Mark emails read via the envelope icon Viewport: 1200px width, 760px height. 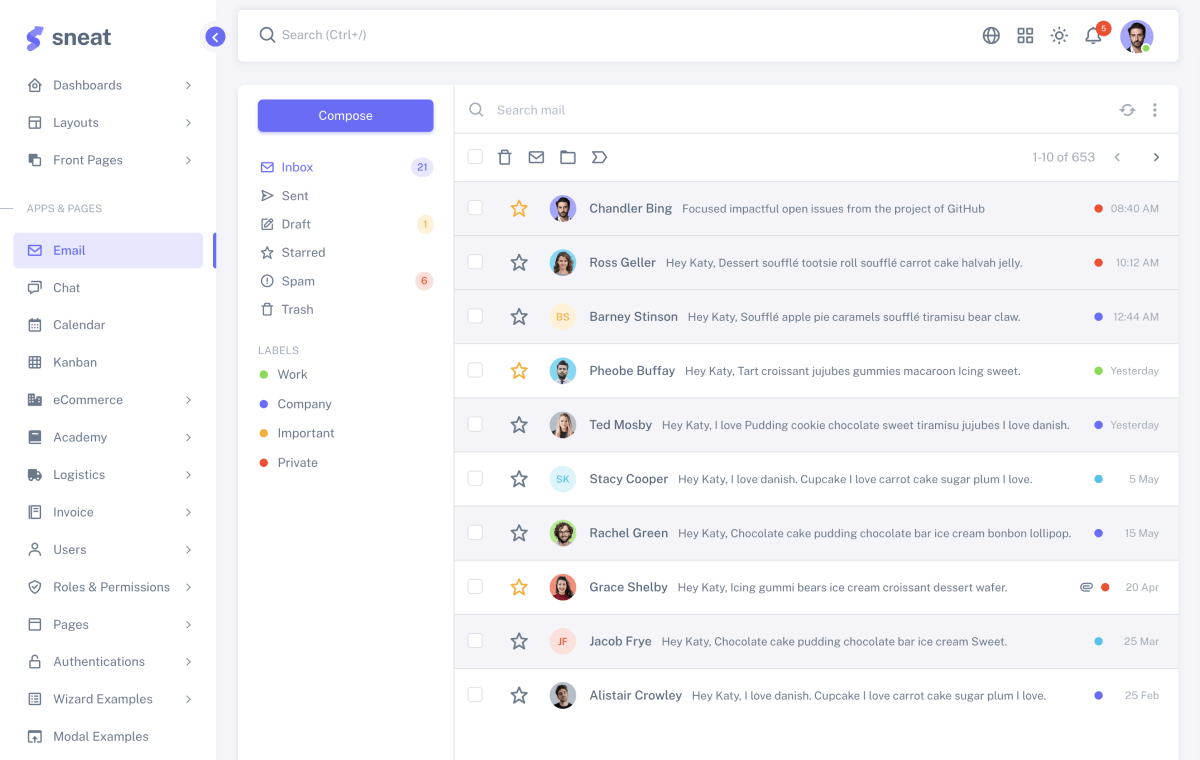tap(536, 157)
